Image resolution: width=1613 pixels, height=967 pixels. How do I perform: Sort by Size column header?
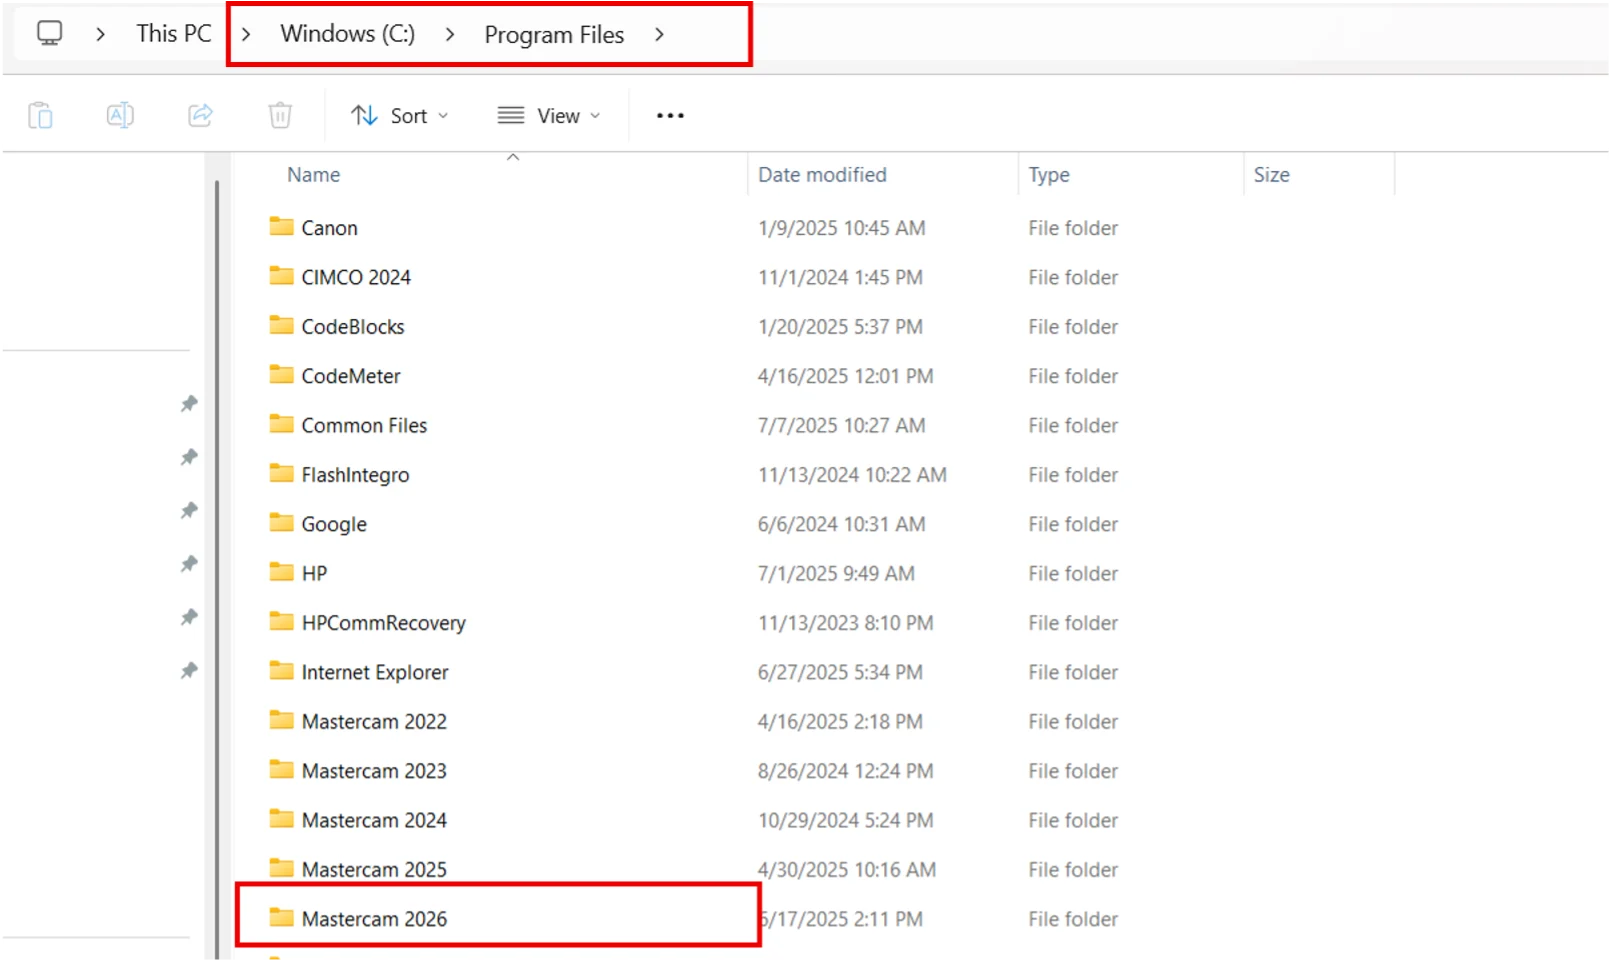[x=1271, y=175]
